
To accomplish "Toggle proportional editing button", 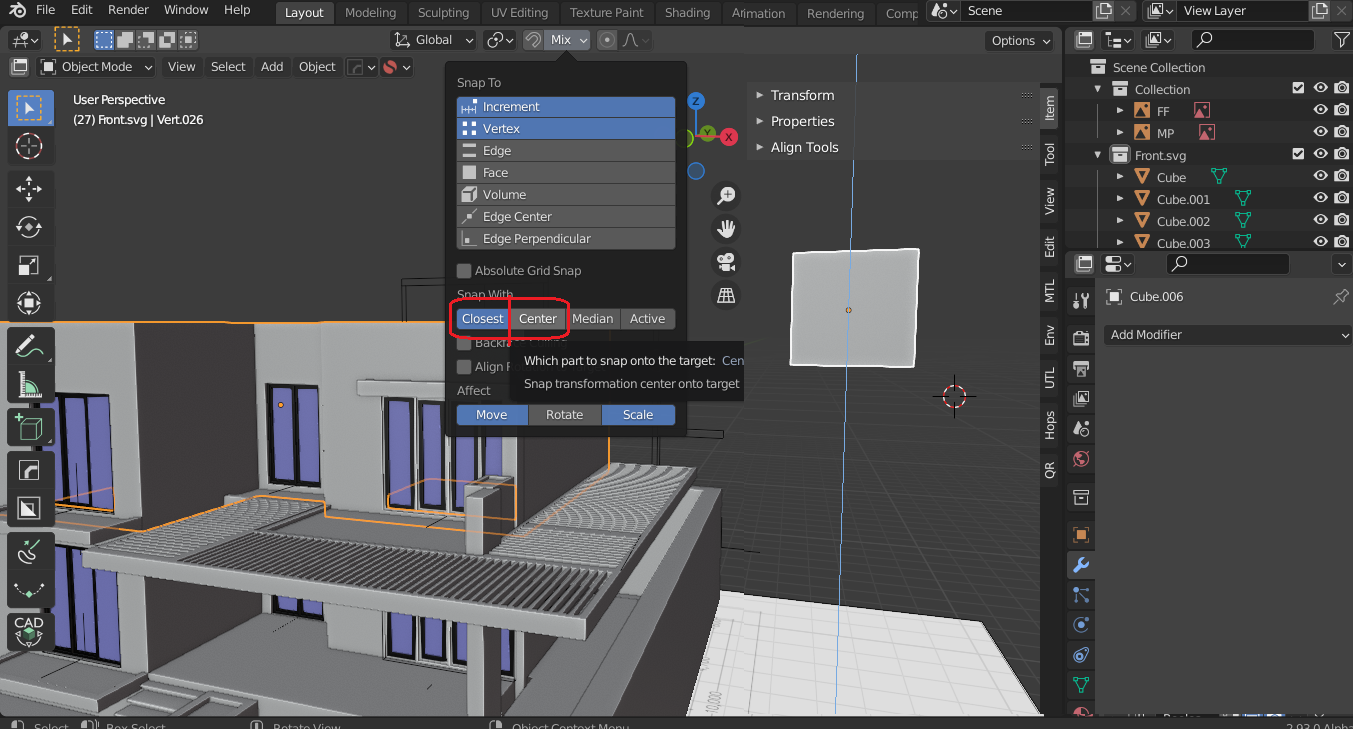I will 607,40.
